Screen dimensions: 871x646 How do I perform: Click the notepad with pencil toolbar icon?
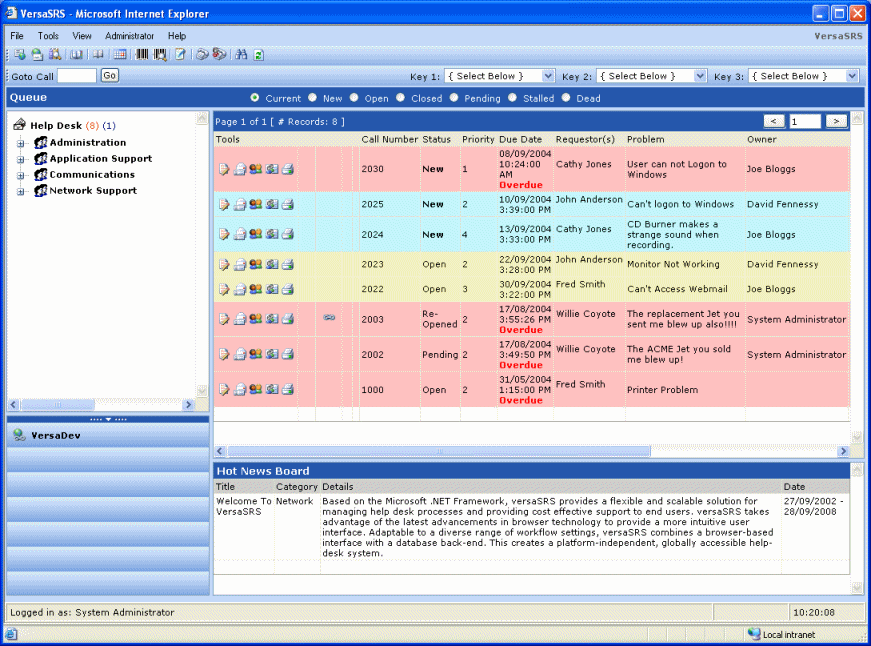pyautogui.click(x=181, y=54)
